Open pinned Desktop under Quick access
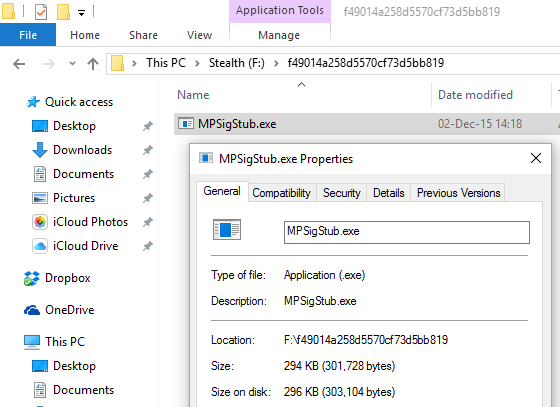 click(74, 126)
